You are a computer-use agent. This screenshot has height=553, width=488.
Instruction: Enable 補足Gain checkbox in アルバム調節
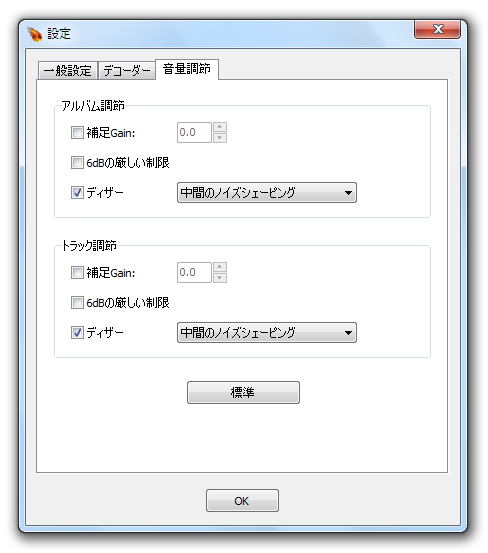[x=77, y=133]
